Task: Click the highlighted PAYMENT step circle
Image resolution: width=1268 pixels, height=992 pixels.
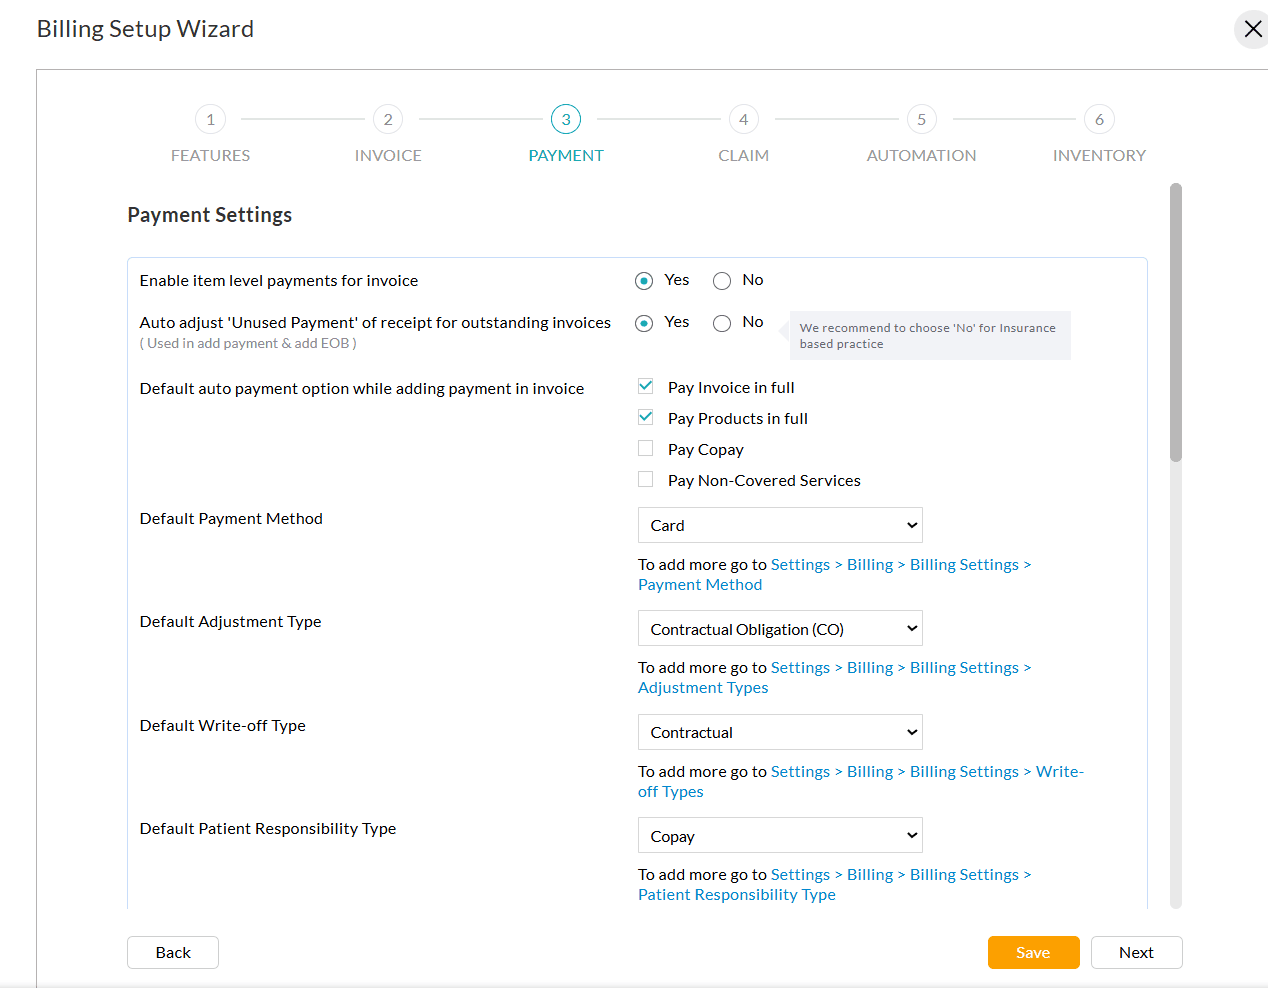Action: (x=566, y=118)
